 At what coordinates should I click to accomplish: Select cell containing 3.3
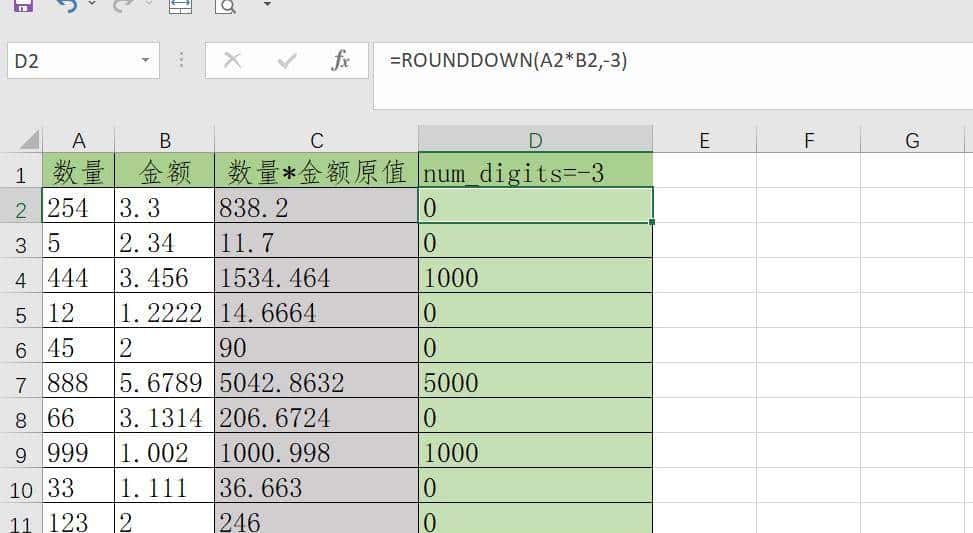tap(164, 205)
